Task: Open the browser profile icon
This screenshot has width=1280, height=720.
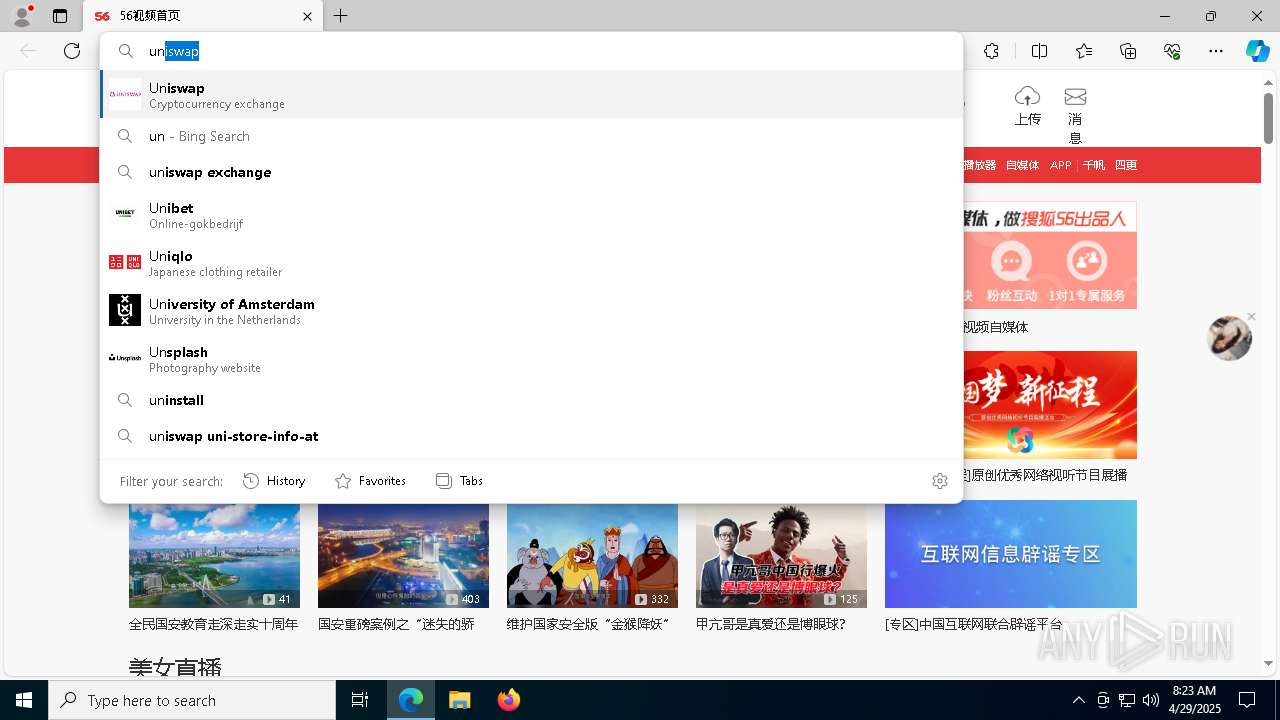Action: [x=21, y=16]
